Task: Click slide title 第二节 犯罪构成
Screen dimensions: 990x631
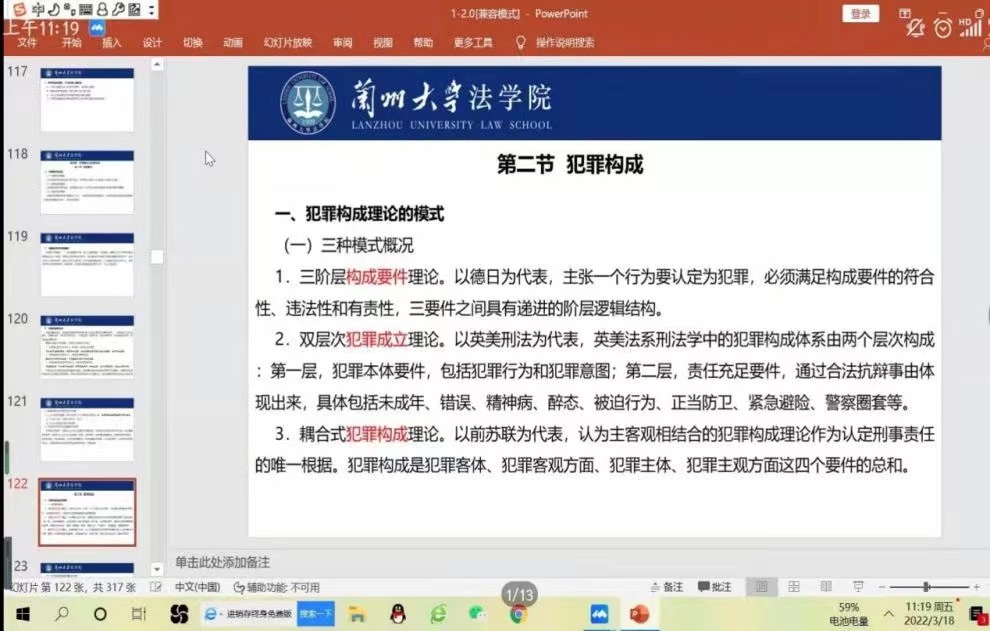Action: tap(570, 164)
